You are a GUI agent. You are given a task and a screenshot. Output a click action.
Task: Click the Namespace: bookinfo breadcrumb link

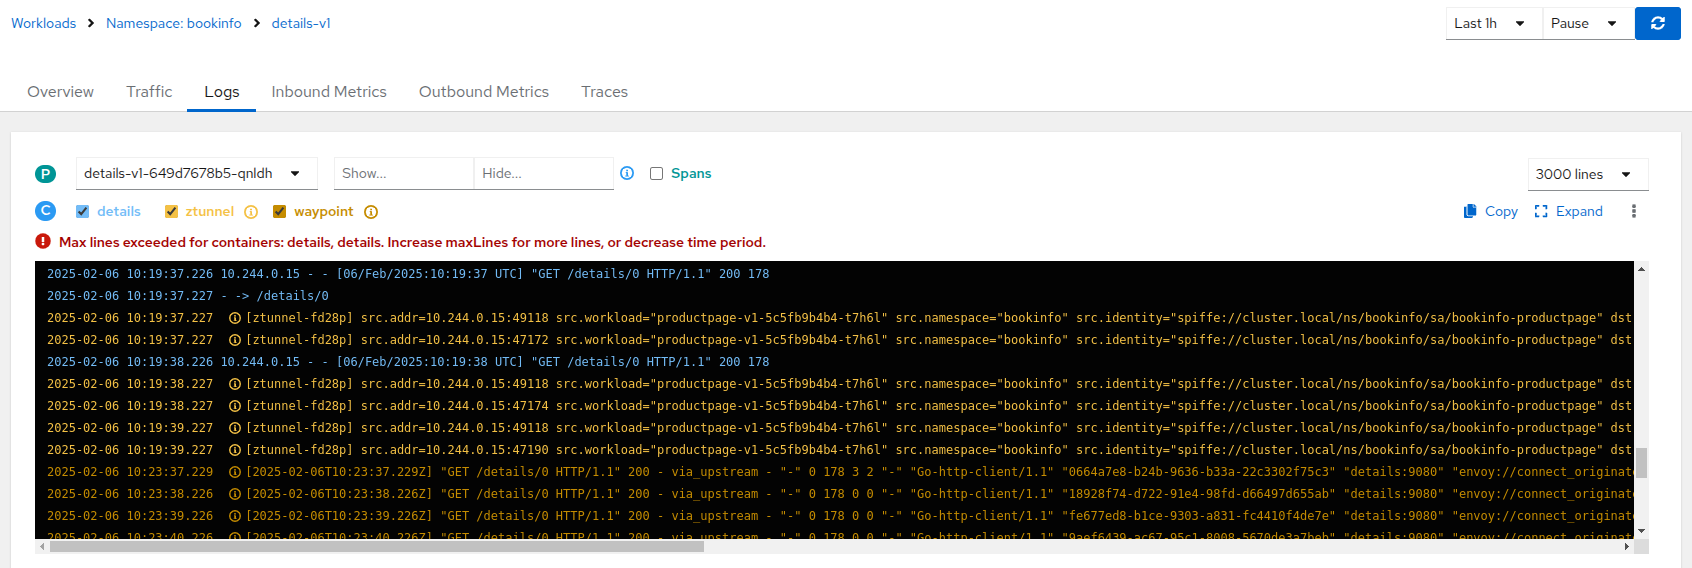click(x=173, y=23)
